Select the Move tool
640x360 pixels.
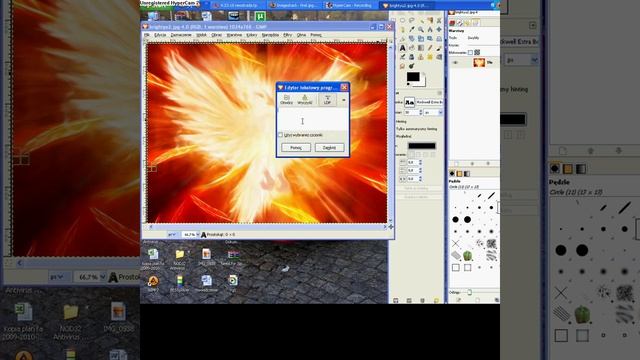[439, 29]
